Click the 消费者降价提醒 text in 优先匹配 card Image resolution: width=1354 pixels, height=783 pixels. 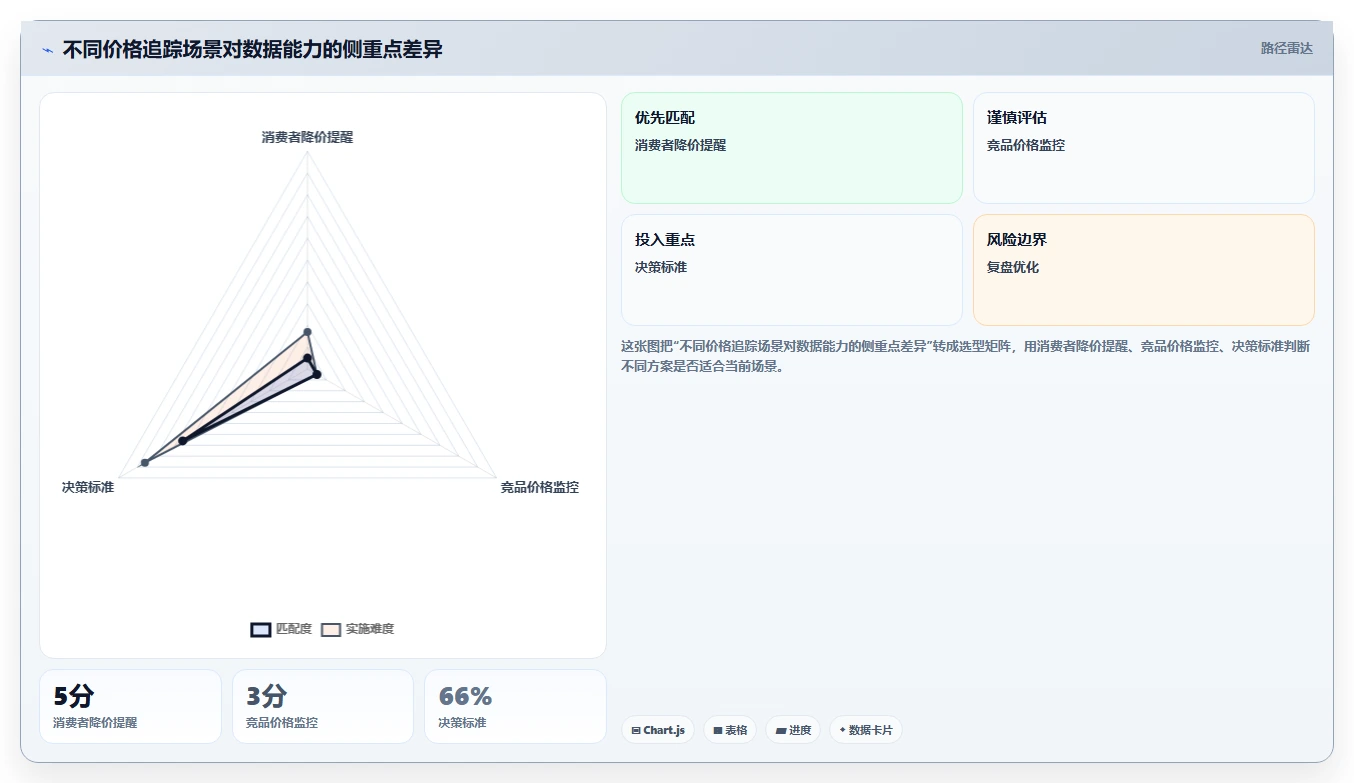[680, 145]
